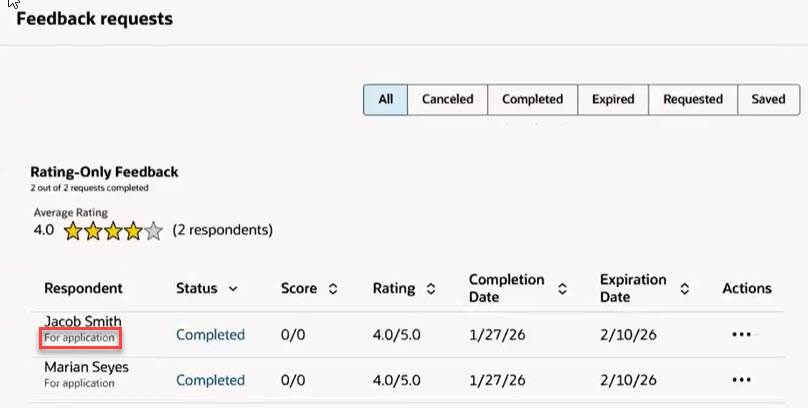Toggle the Saved filter
The width and height of the screenshot is (808, 408).
click(x=768, y=99)
